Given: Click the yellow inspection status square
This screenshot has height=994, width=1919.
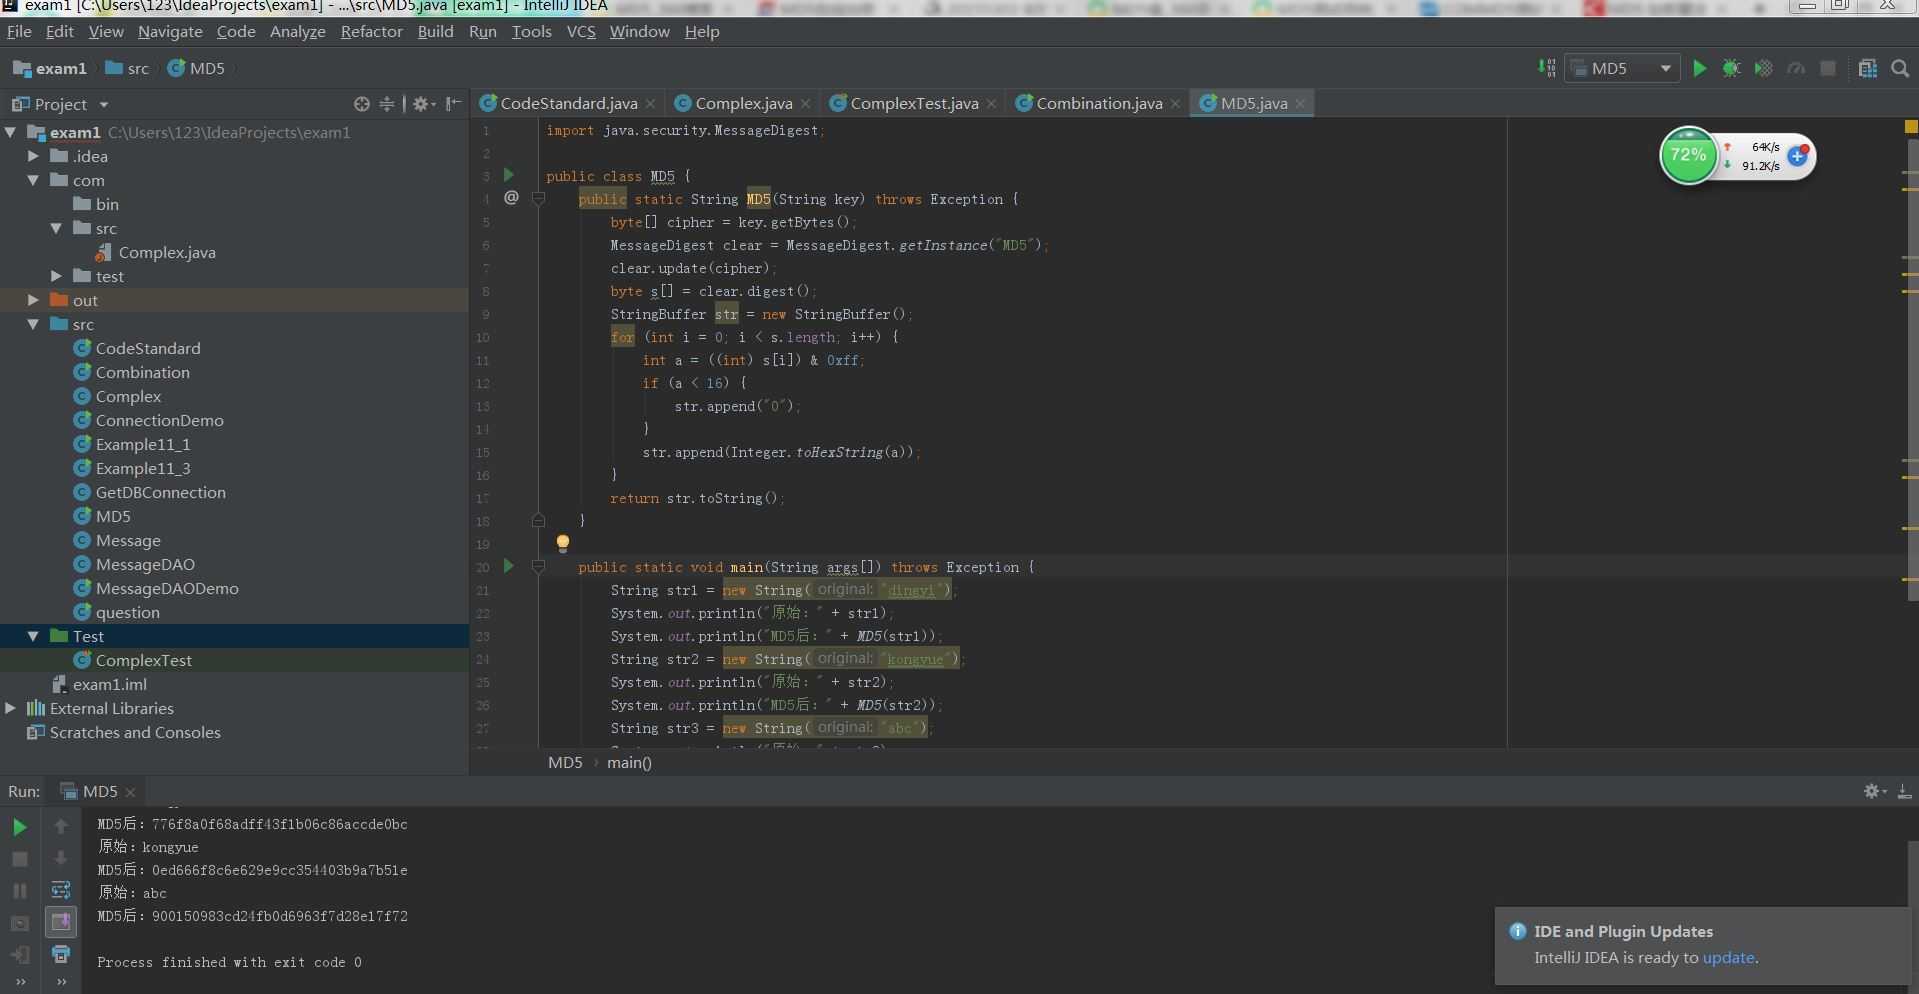Looking at the screenshot, I should pyautogui.click(x=1911, y=127).
